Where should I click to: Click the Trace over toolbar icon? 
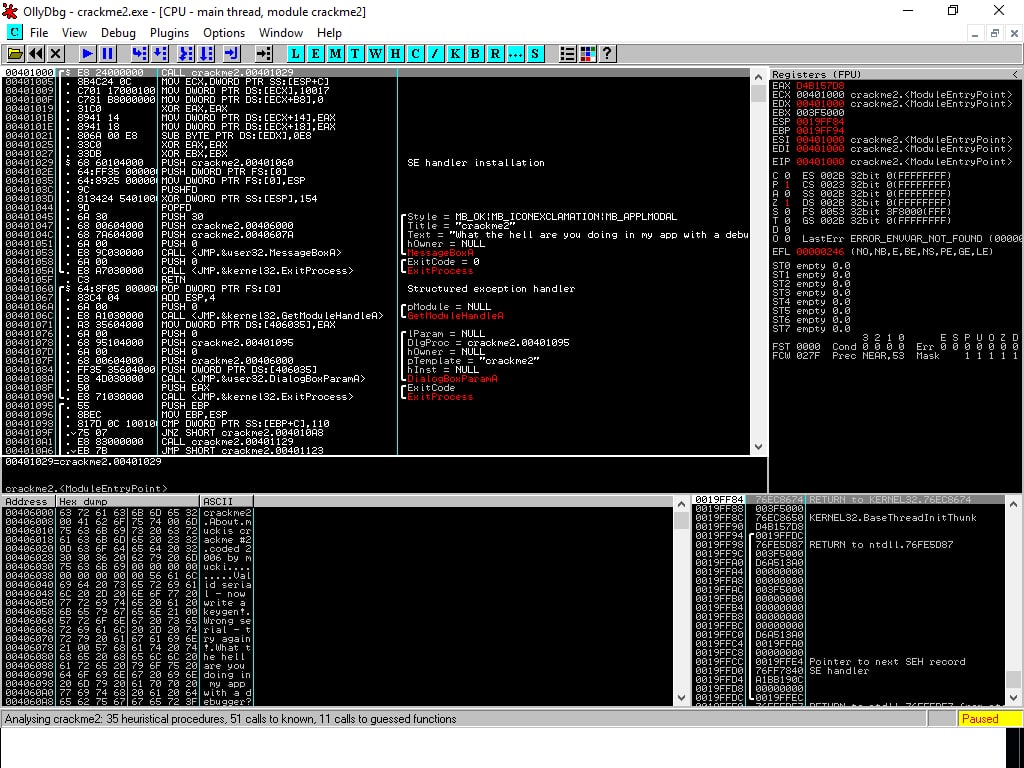(x=206, y=54)
